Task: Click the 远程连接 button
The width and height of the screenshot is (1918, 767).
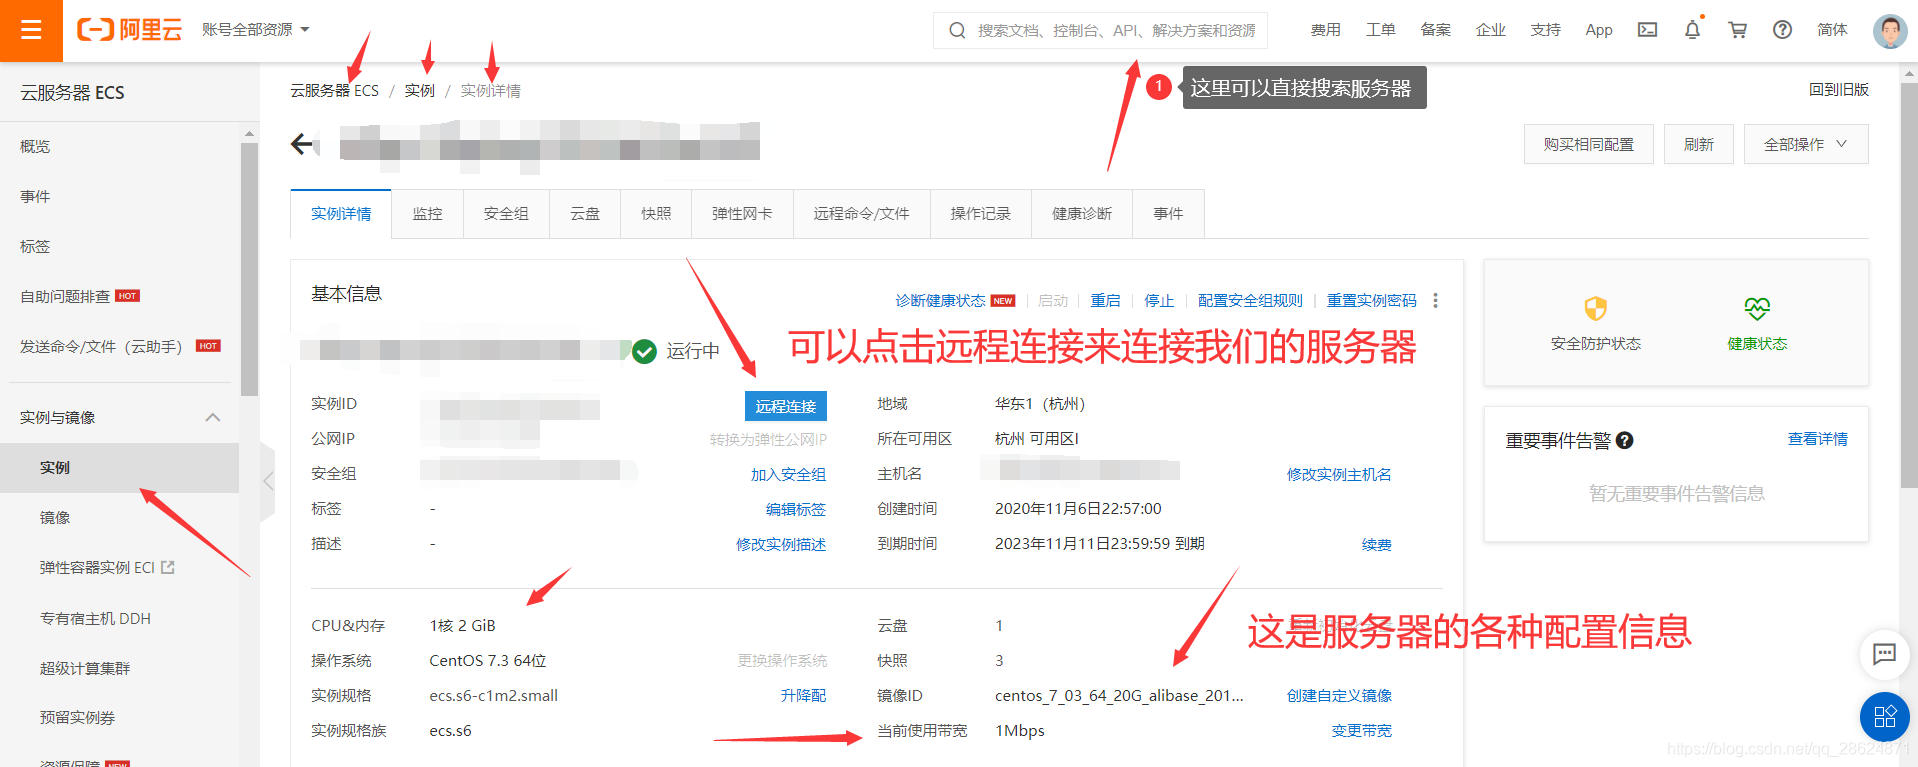Action: pyautogui.click(x=786, y=406)
